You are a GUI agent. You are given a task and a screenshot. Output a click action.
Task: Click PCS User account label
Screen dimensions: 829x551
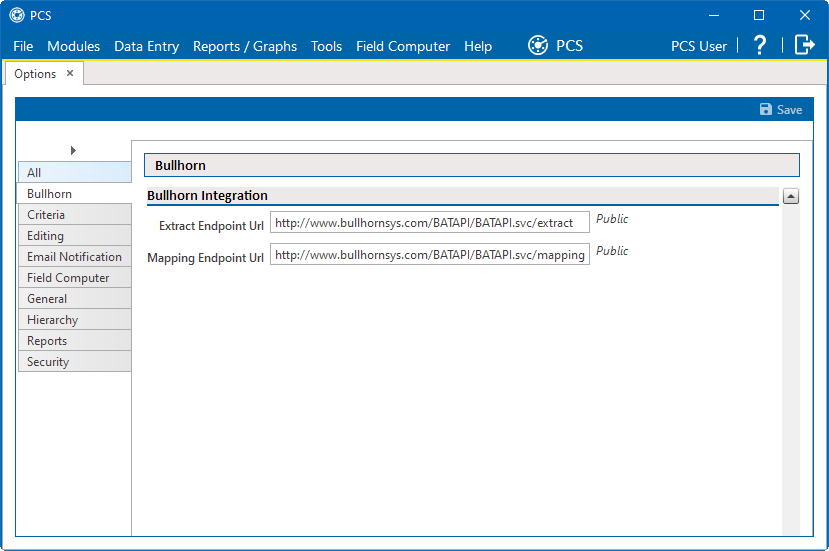click(x=699, y=47)
